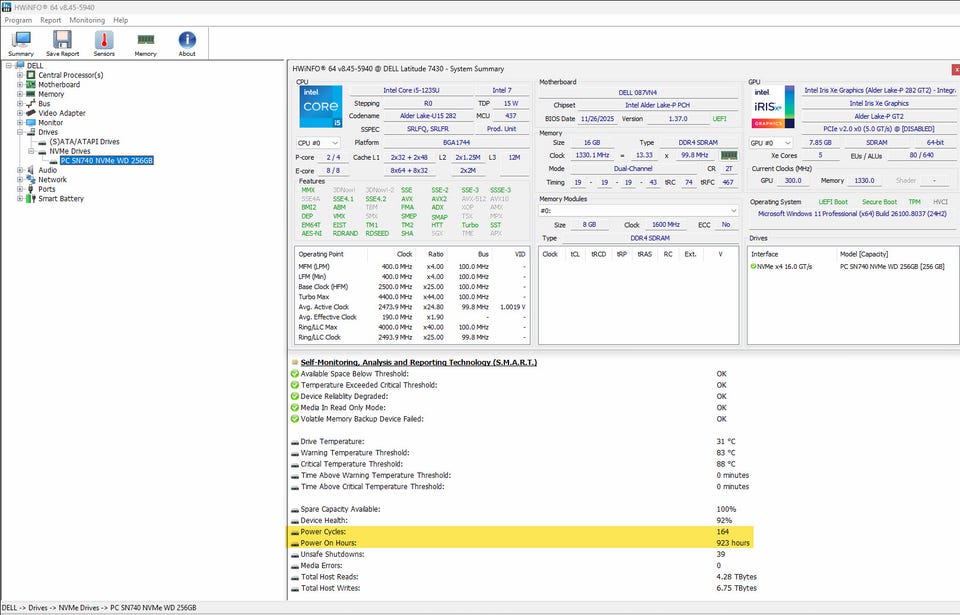Image resolution: width=960 pixels, height=615 pixels.
Task: Expand the Network tree node
Action: [x=20, y=180]
